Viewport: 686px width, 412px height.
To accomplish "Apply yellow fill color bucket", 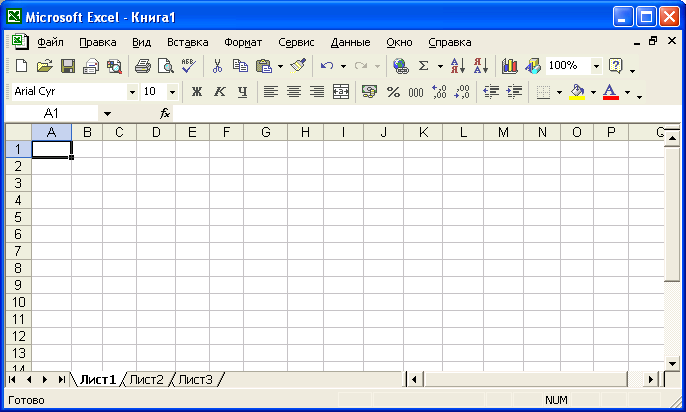I will (x=577, y=92).
